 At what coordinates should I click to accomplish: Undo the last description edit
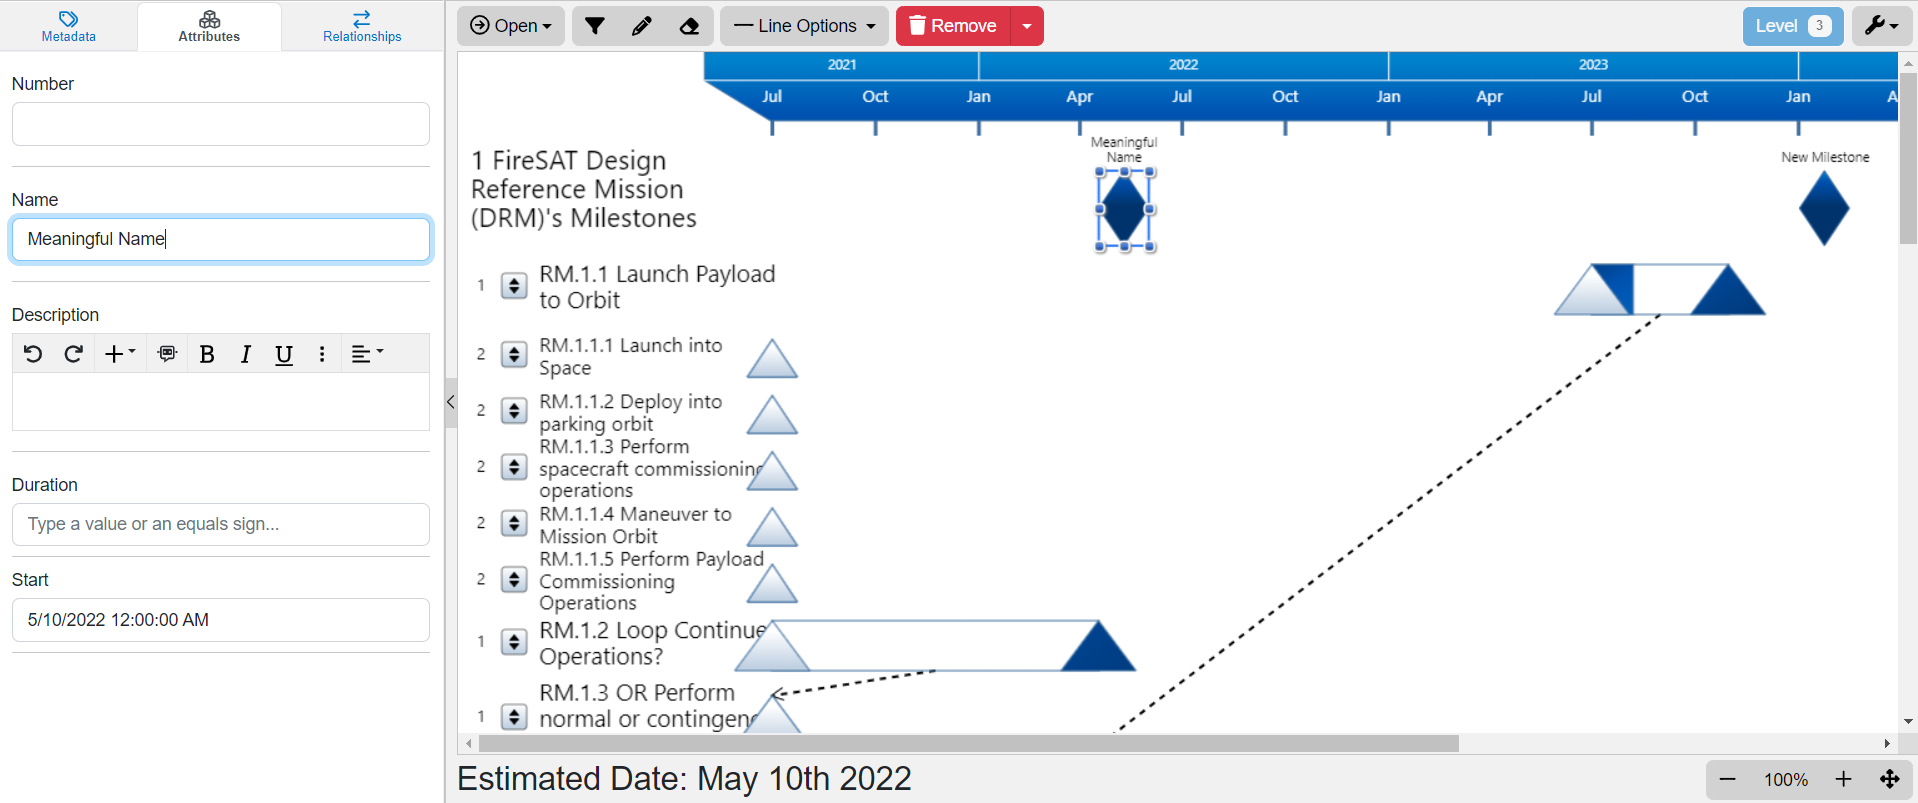coord(33,354)
